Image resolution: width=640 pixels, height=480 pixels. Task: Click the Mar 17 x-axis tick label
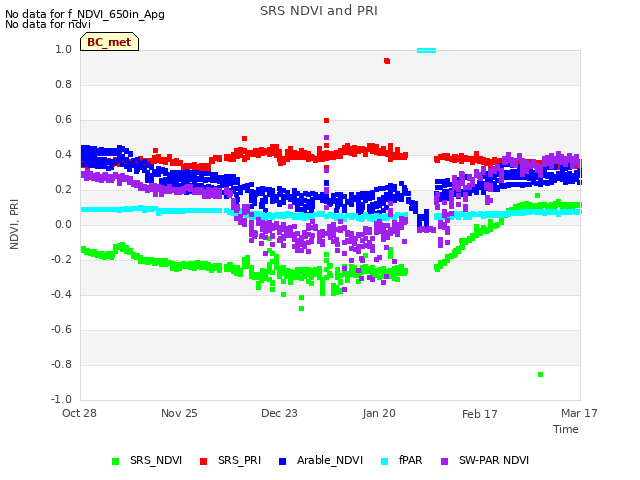pos(579,413)
